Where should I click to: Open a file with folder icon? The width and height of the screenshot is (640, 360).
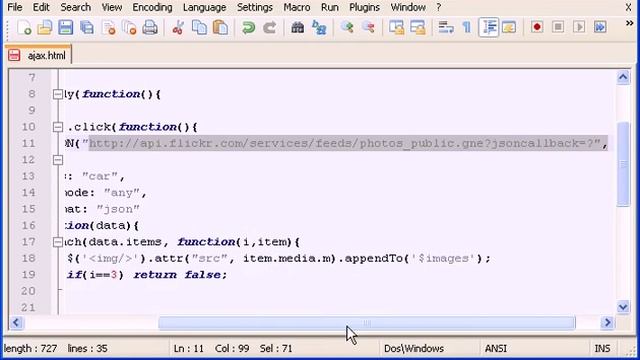click(x=44, y=28)
